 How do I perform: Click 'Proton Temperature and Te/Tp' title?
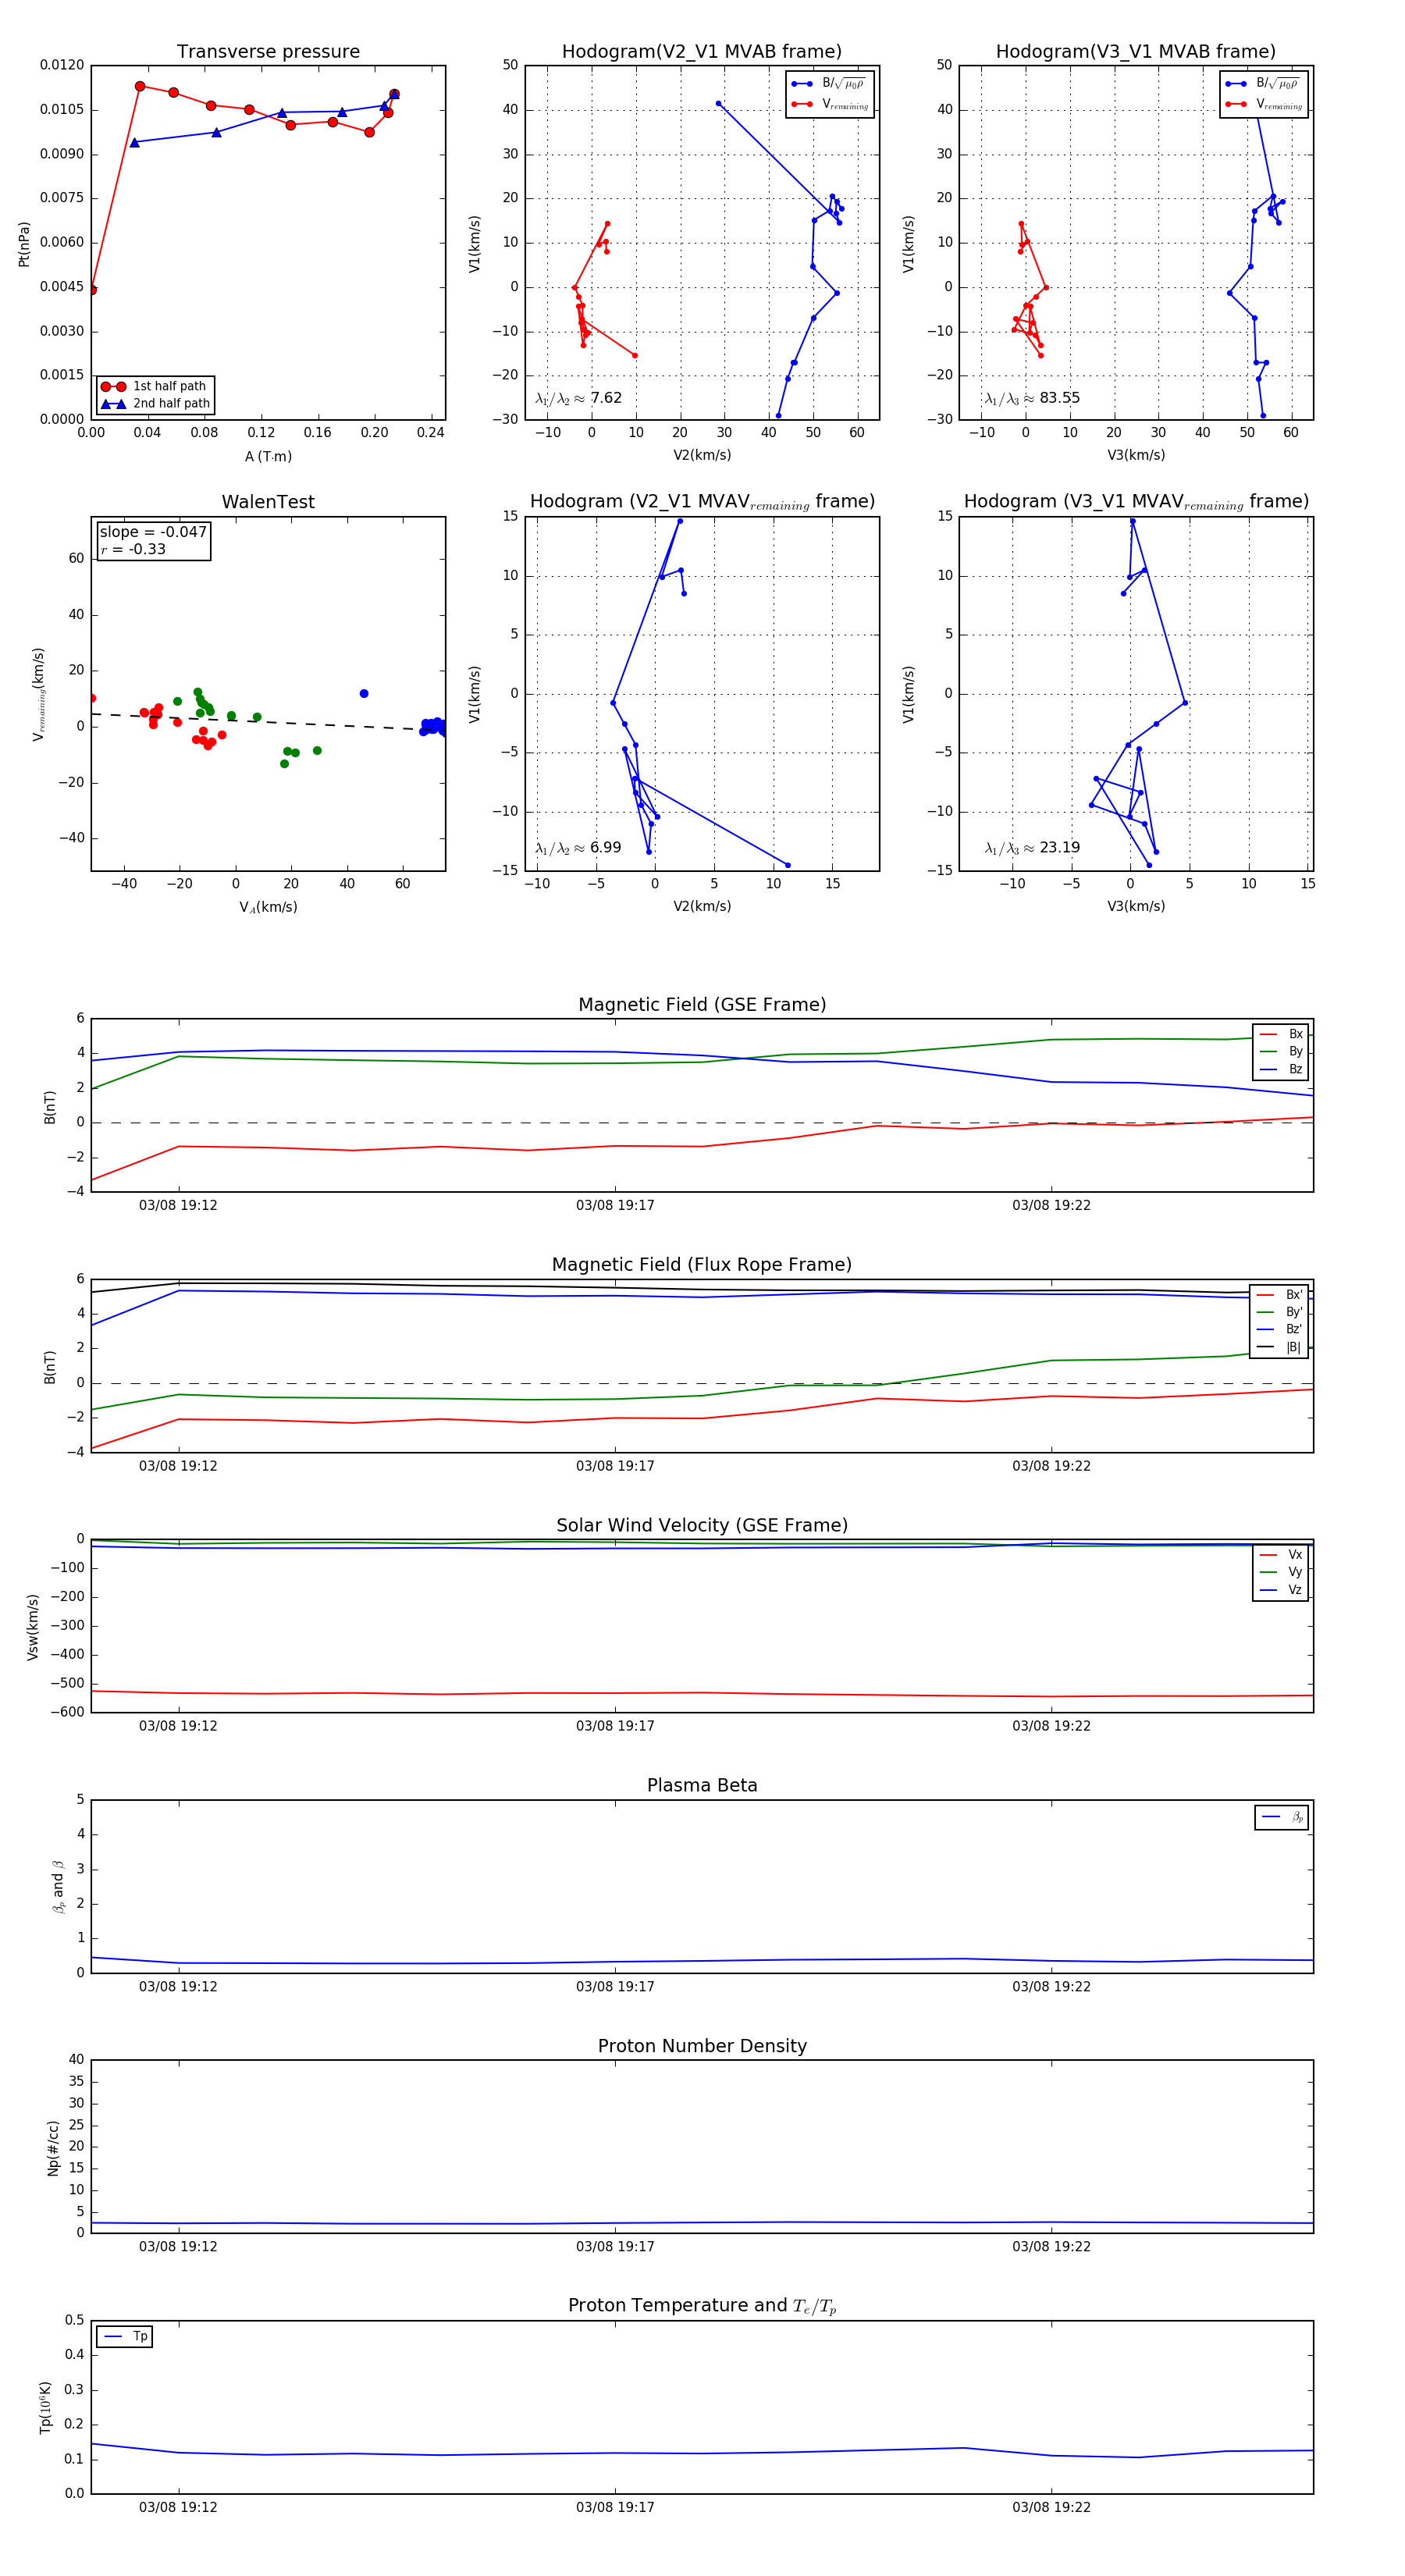[x=702, y=2306]
